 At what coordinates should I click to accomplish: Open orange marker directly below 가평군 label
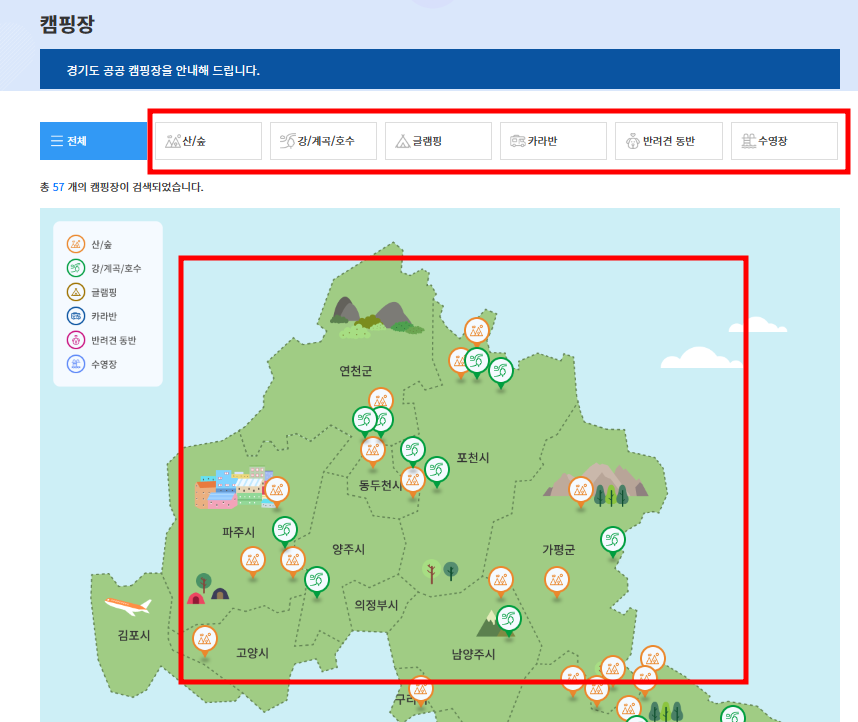point(556,580)
